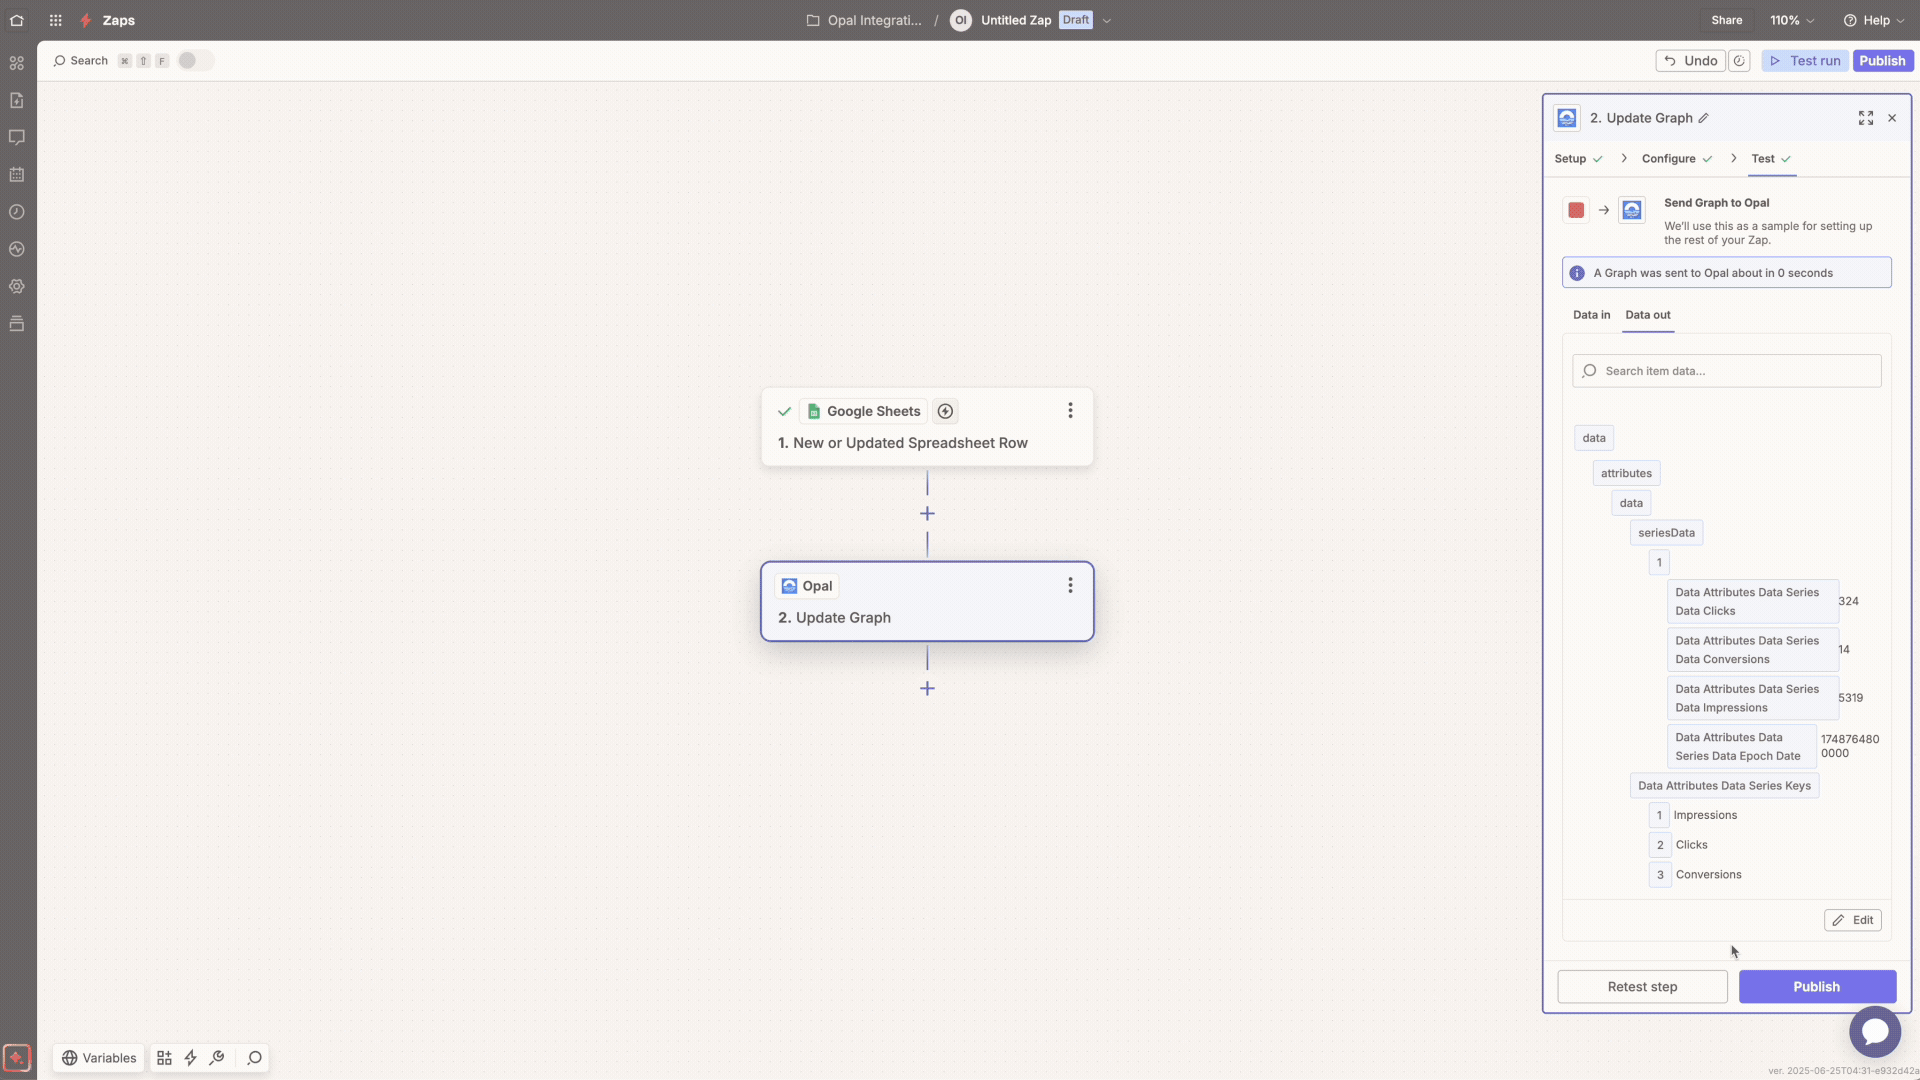
Task: Open the apps grid menu icon
Action: click(x=56, y=20)
